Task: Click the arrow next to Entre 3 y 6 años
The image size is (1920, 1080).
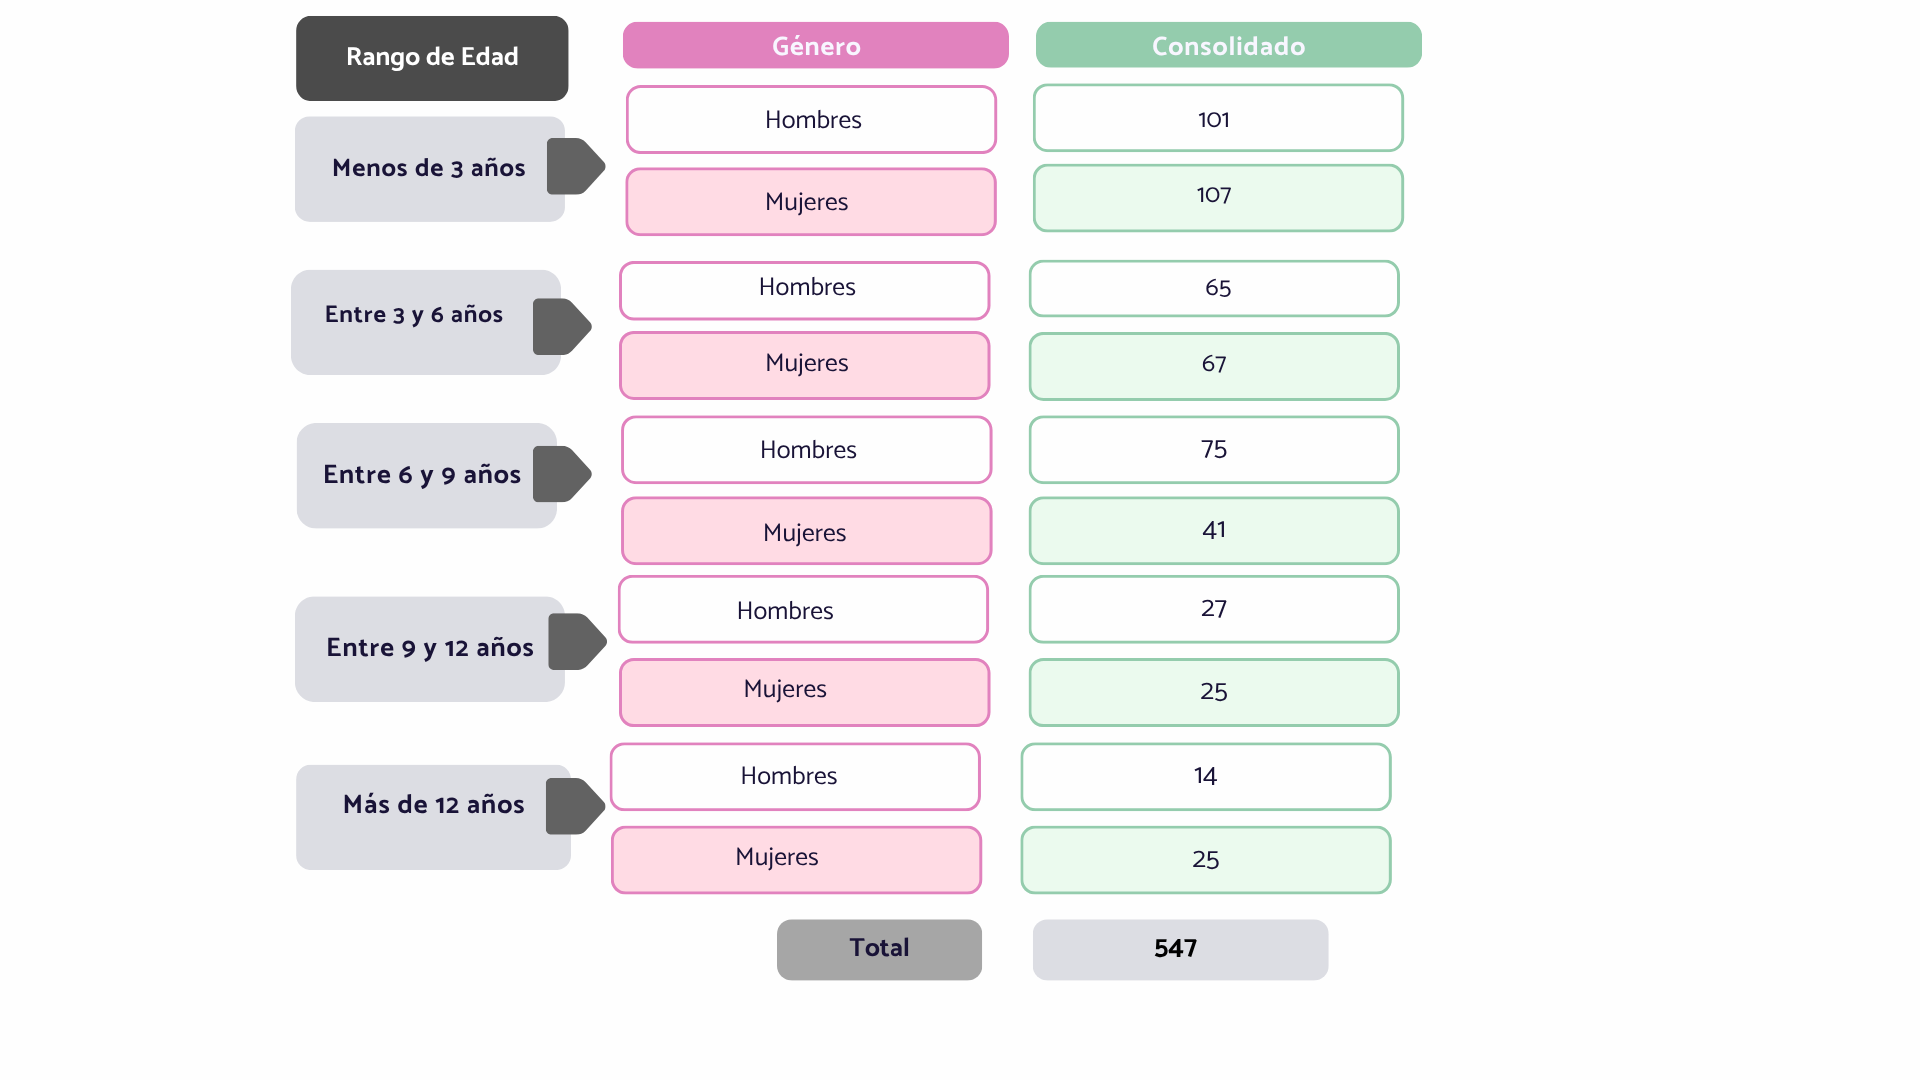Action: (562, 326)
